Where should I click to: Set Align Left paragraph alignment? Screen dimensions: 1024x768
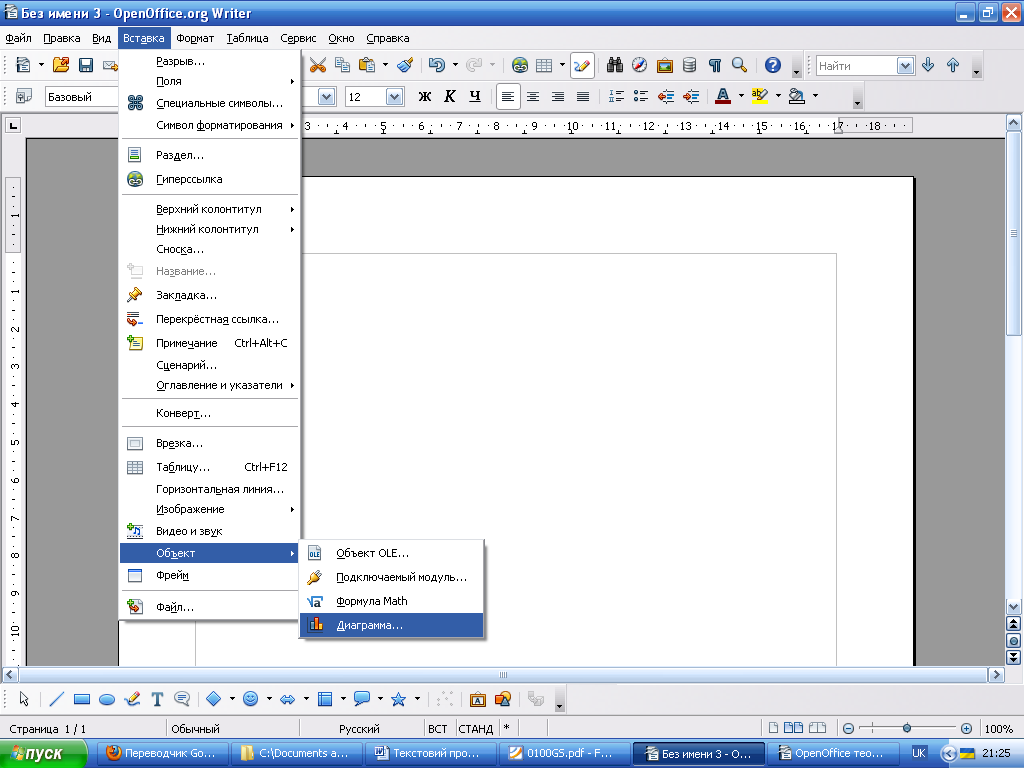(x=507, y=97)
